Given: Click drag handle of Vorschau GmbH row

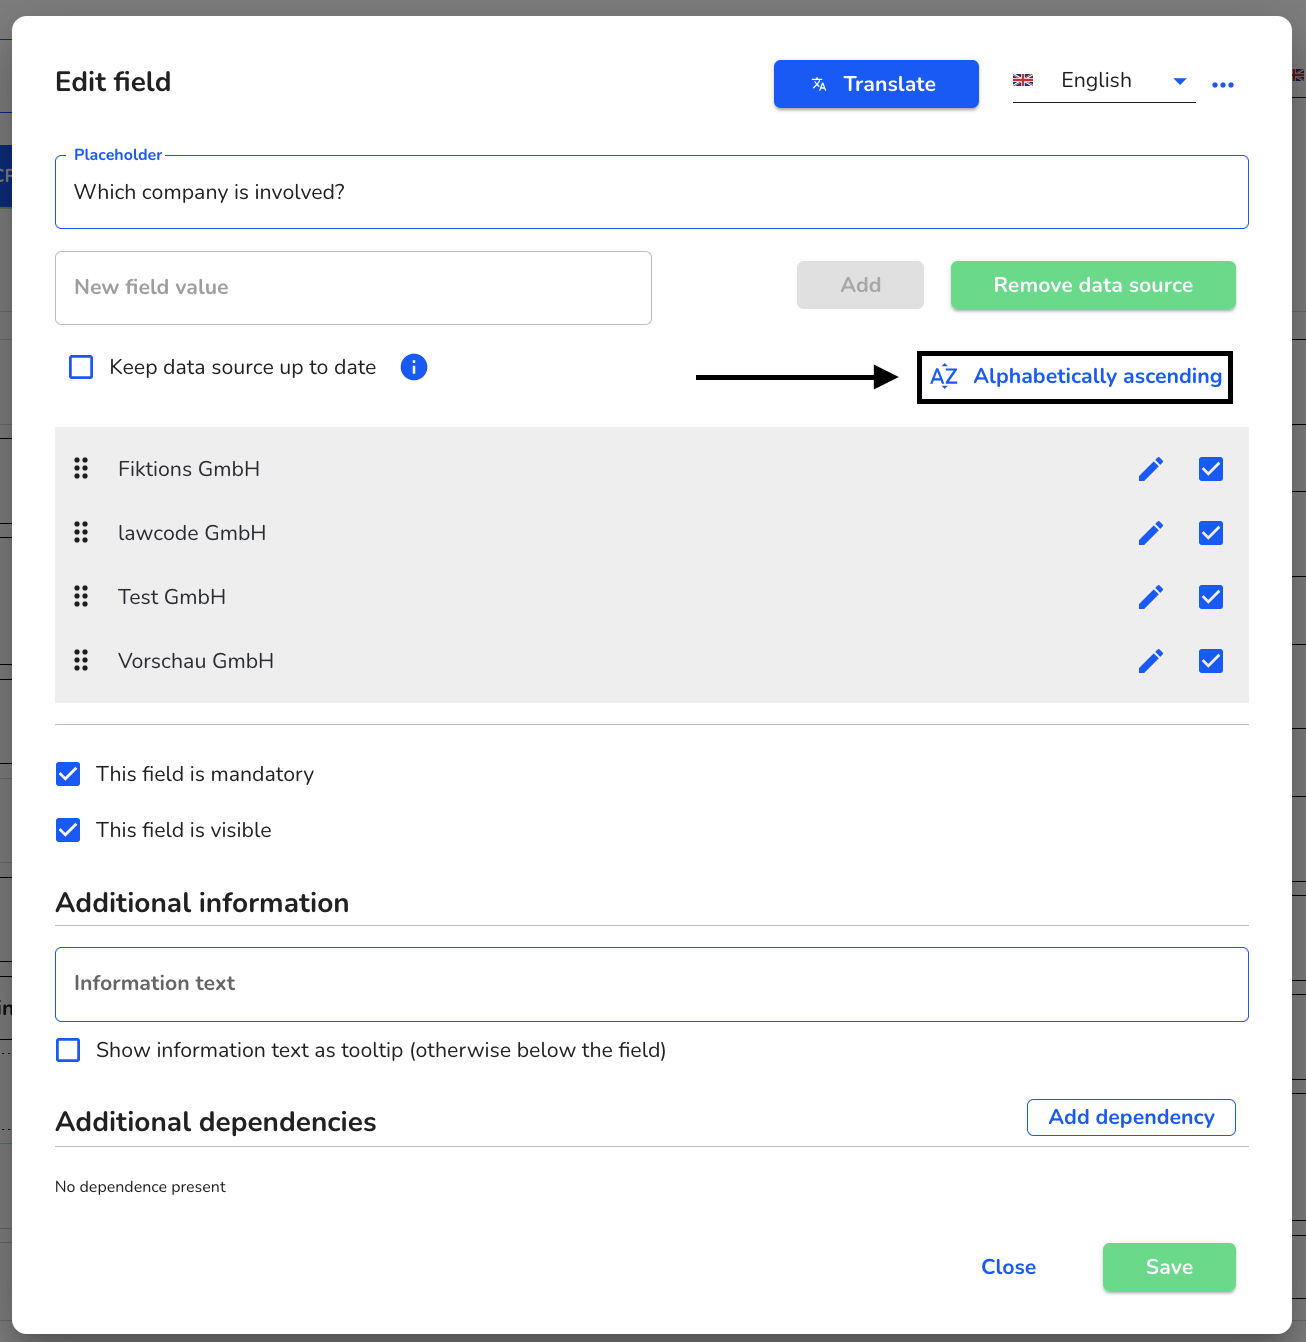Looking at the screenshot, I should coord(81,660).
